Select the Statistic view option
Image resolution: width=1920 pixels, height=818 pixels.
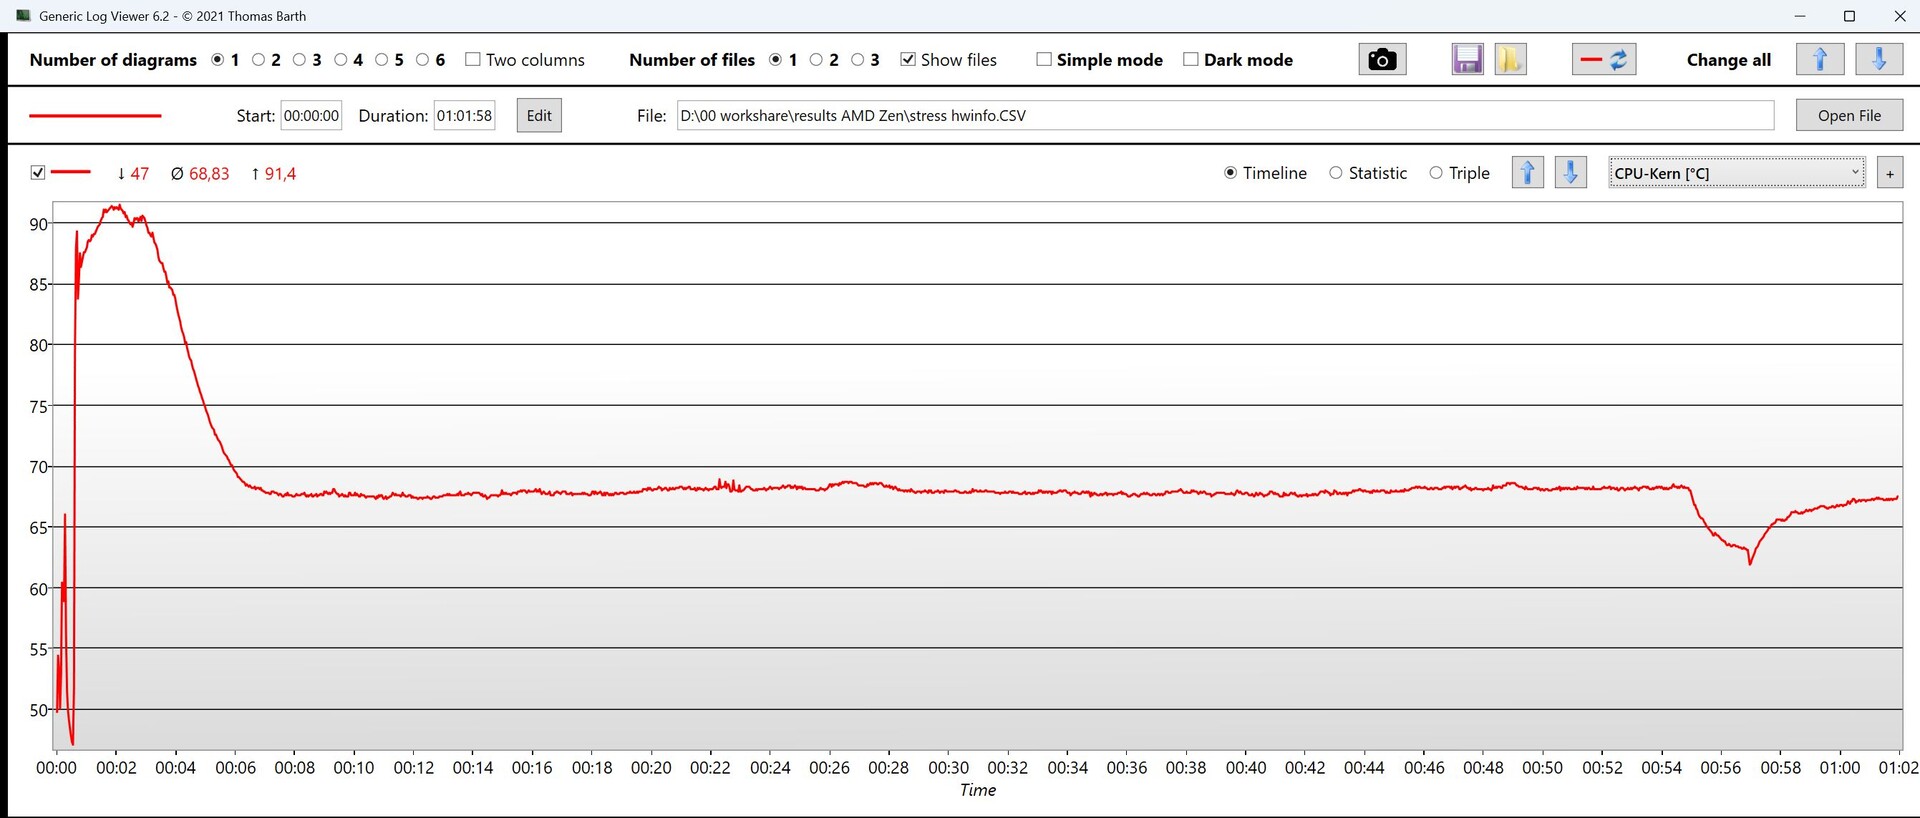[1336, 173]
